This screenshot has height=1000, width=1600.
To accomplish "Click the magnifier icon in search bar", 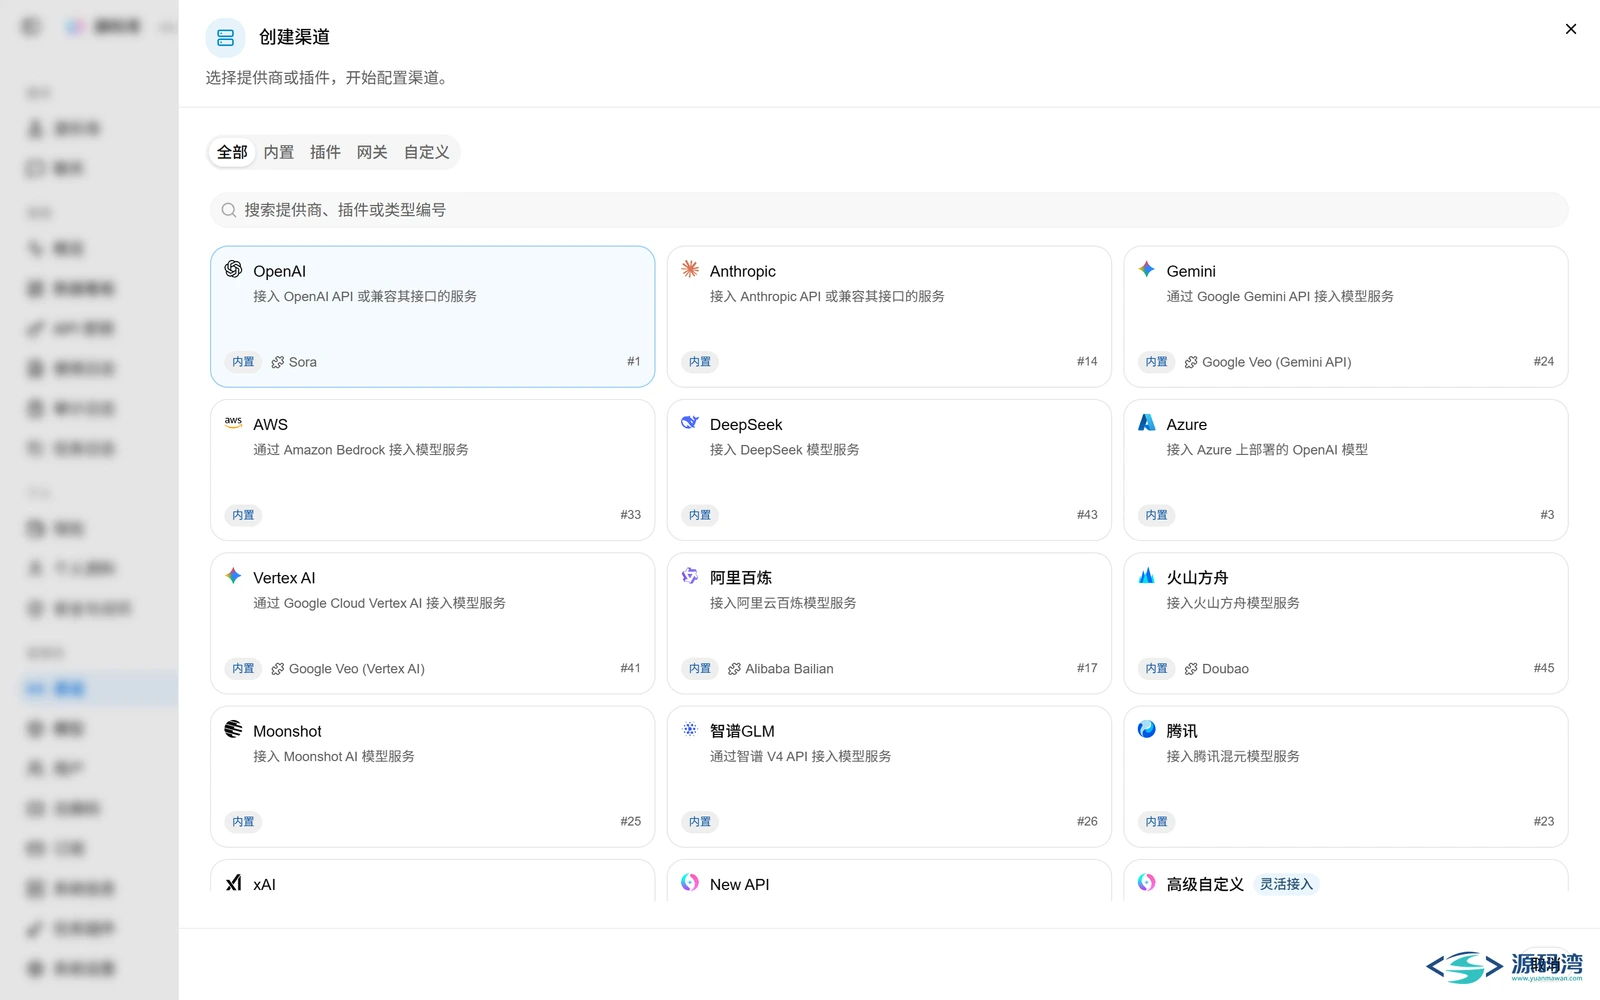I will (229, 210).
